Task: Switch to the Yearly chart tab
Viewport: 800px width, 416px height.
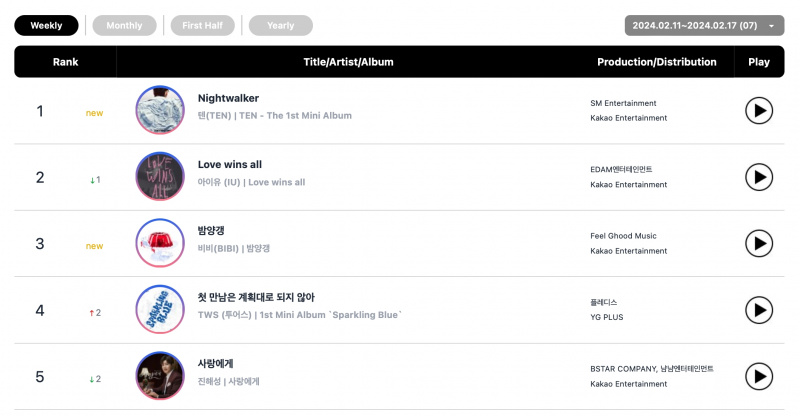Action: (x=281, y=26)
